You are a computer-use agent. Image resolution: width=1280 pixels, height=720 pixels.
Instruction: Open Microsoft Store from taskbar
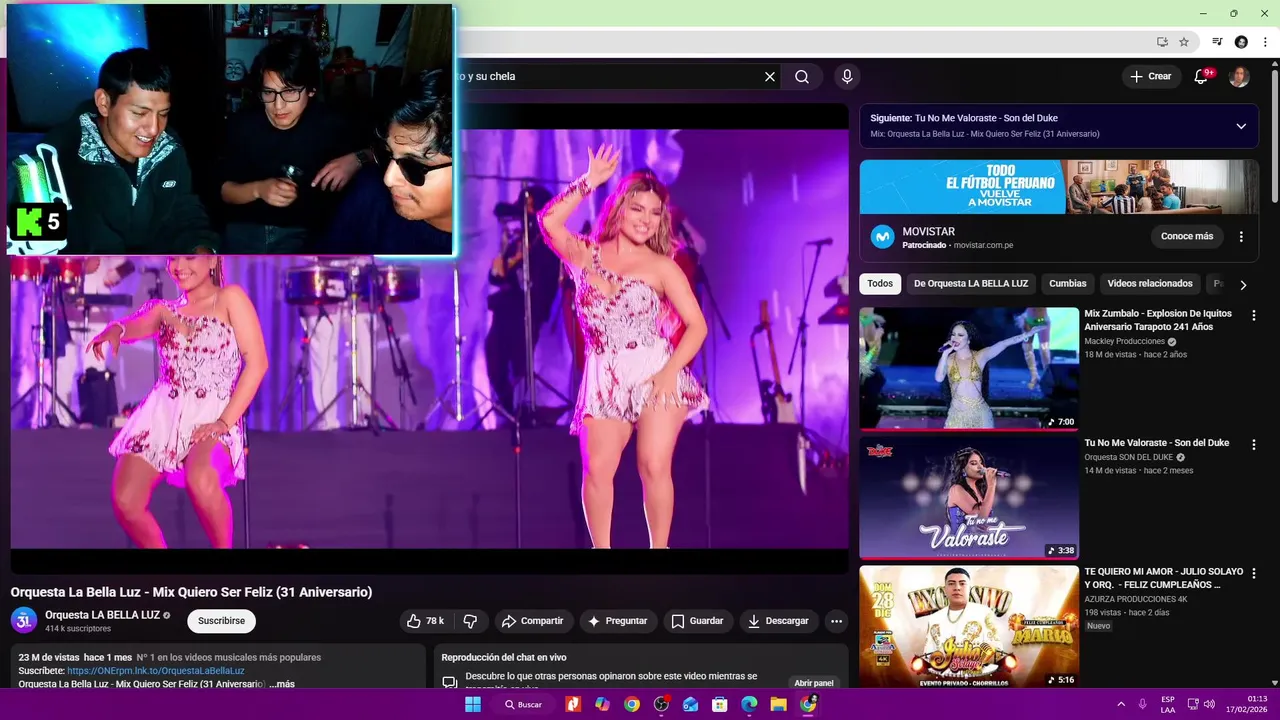click(719, 704)
